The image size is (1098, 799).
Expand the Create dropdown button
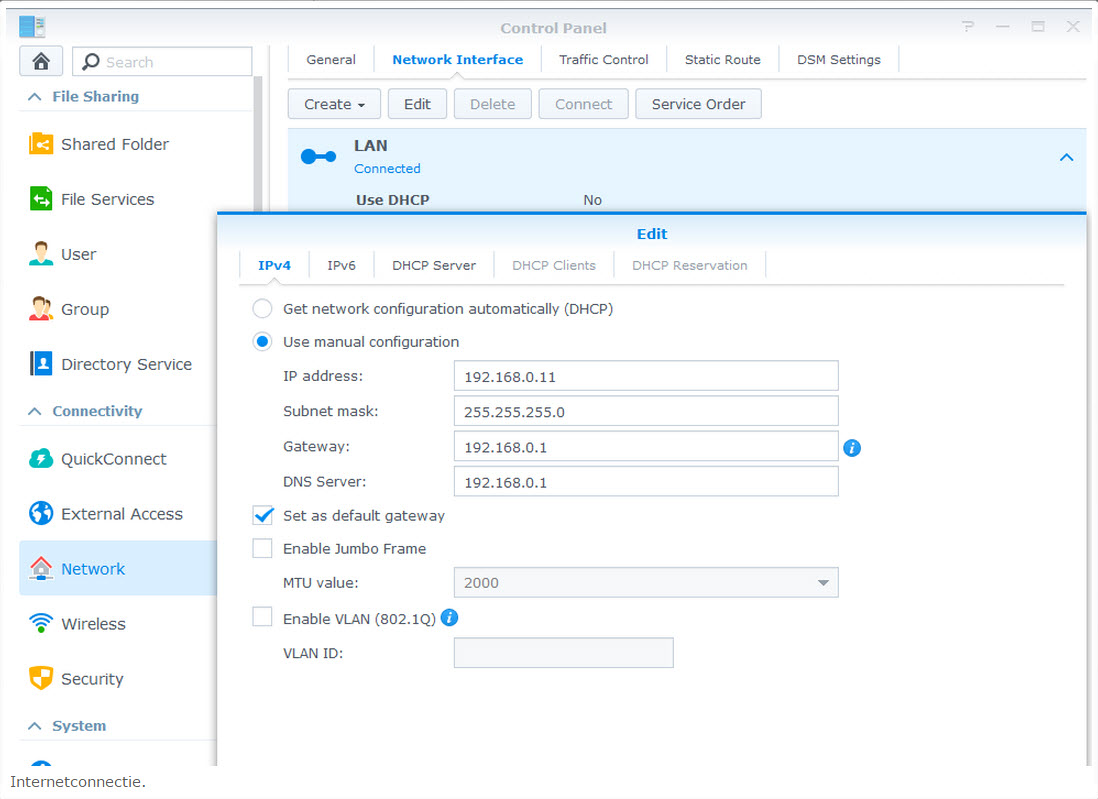(x=334, y=104)
